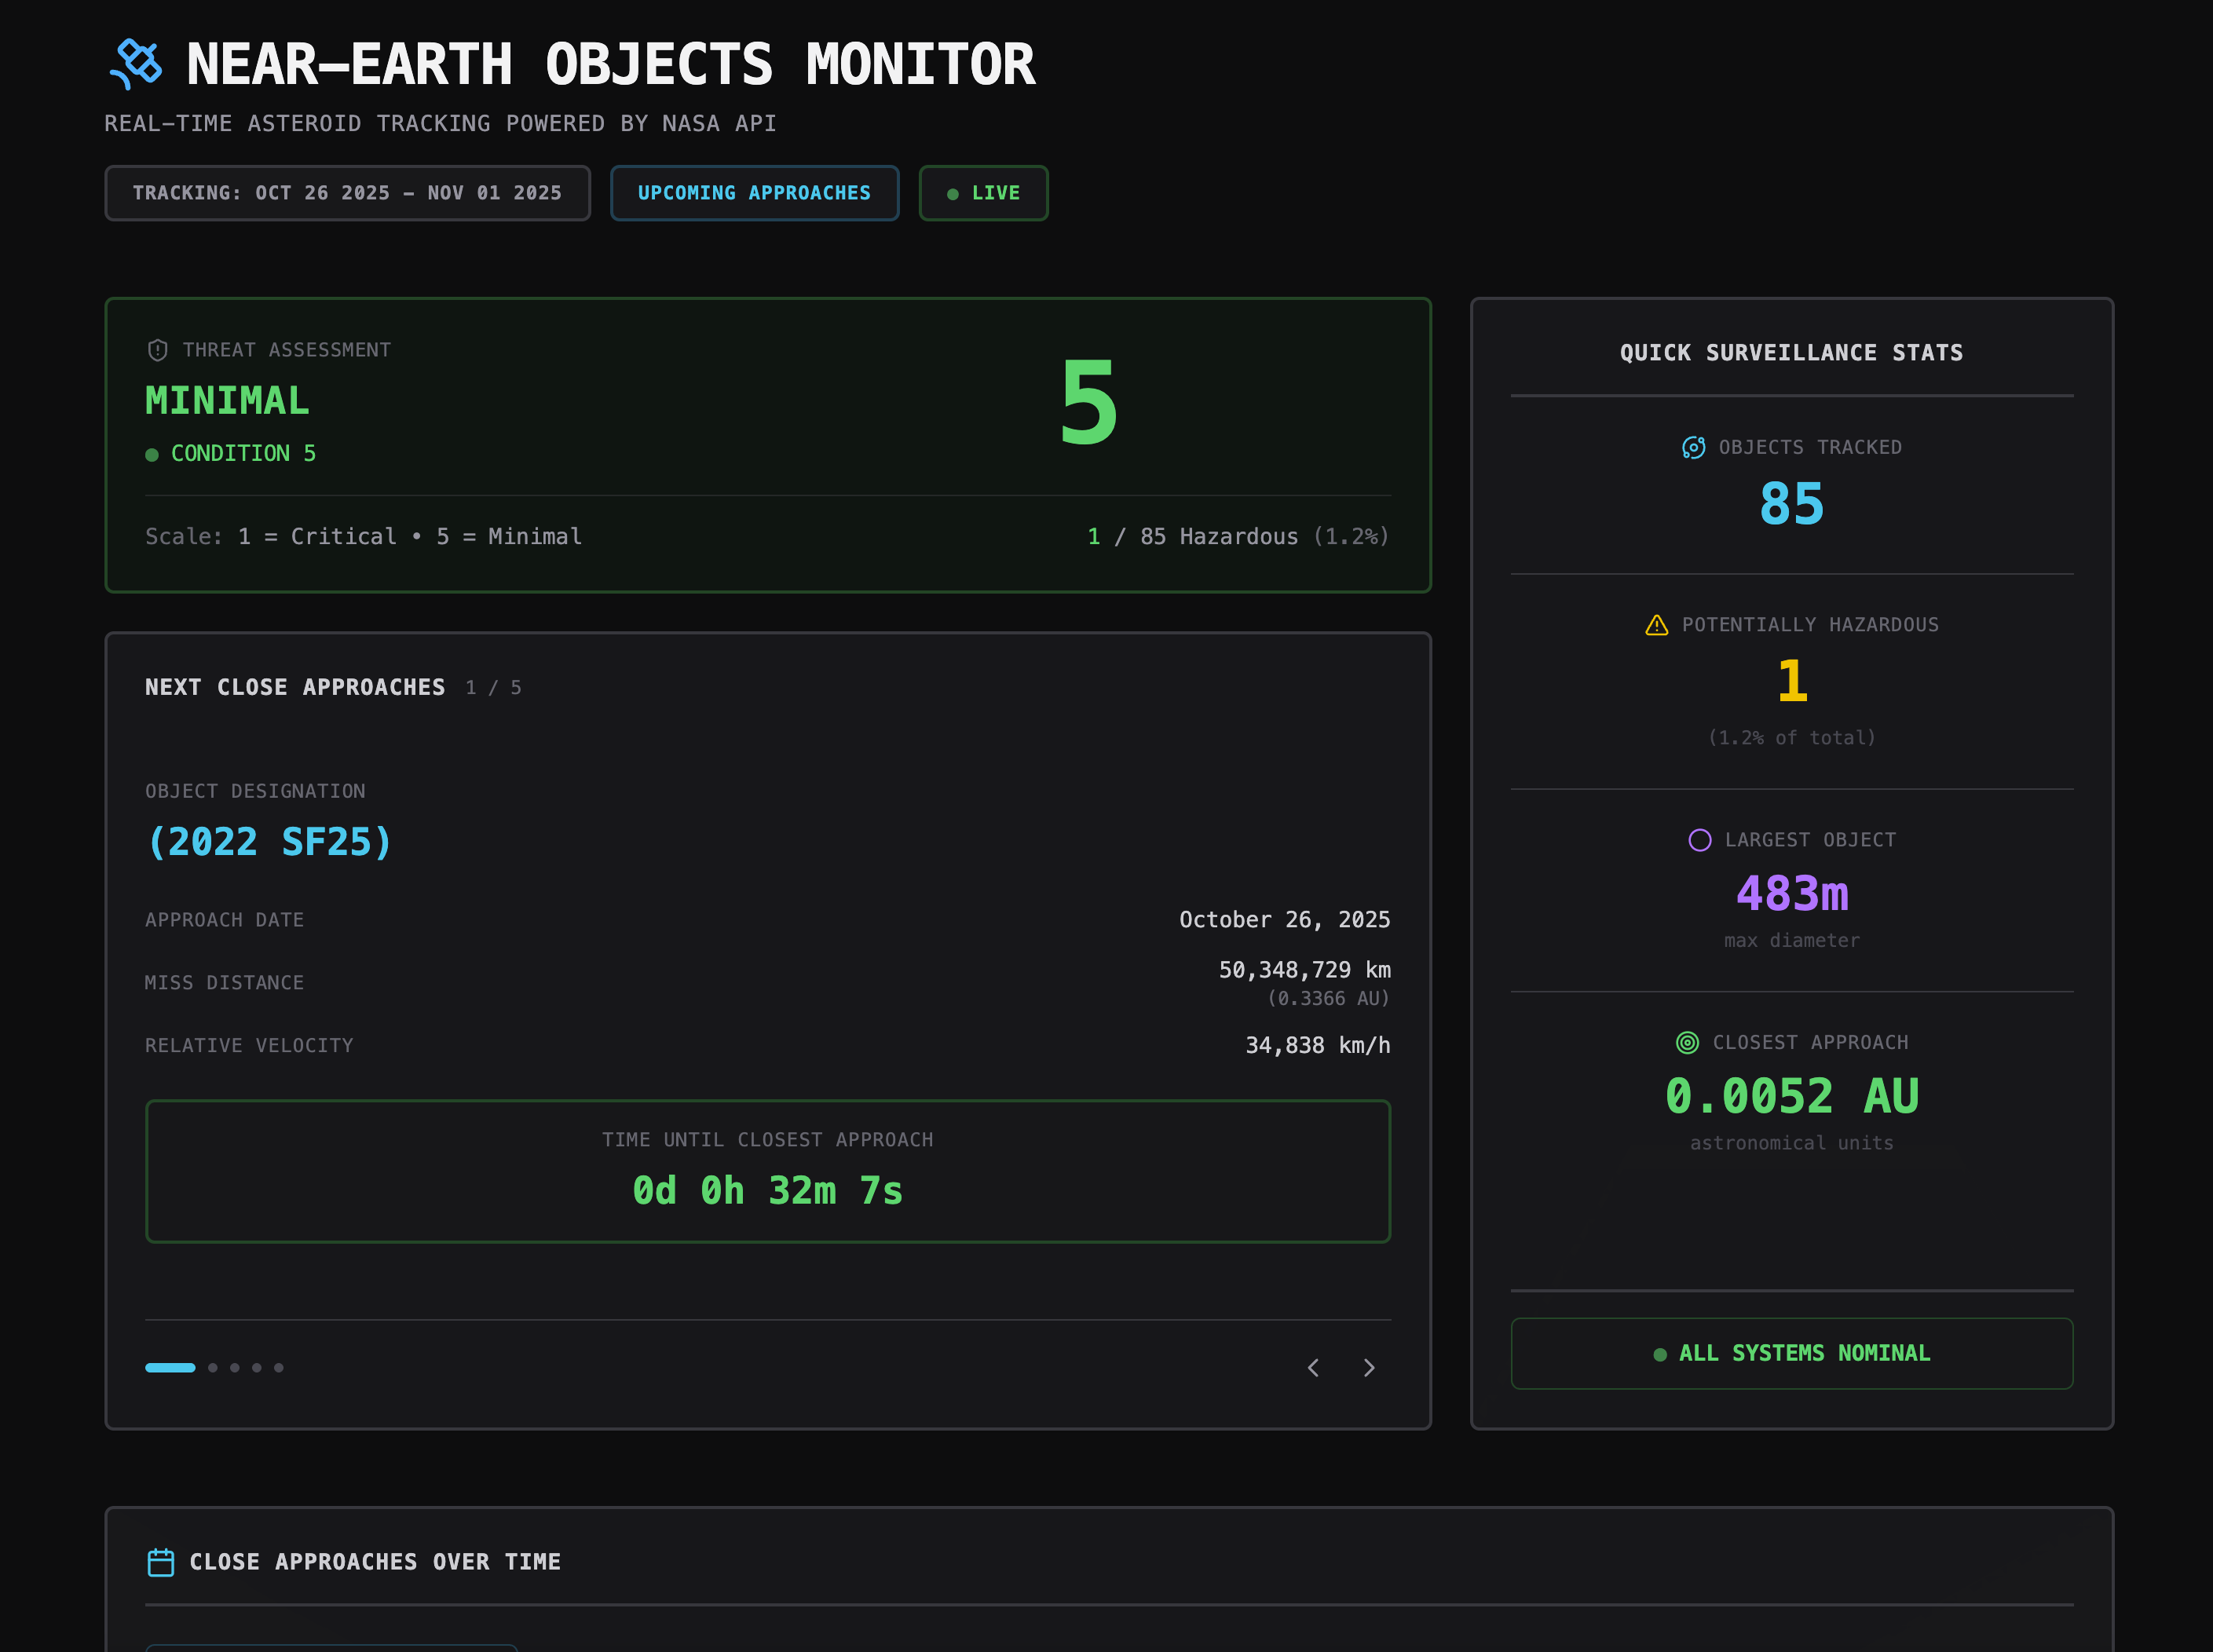Image resolution: width=2213 pixels, height=1652 pixels.
Task: Click the Next Close Approaches heading
Action: tap(295, 687)
